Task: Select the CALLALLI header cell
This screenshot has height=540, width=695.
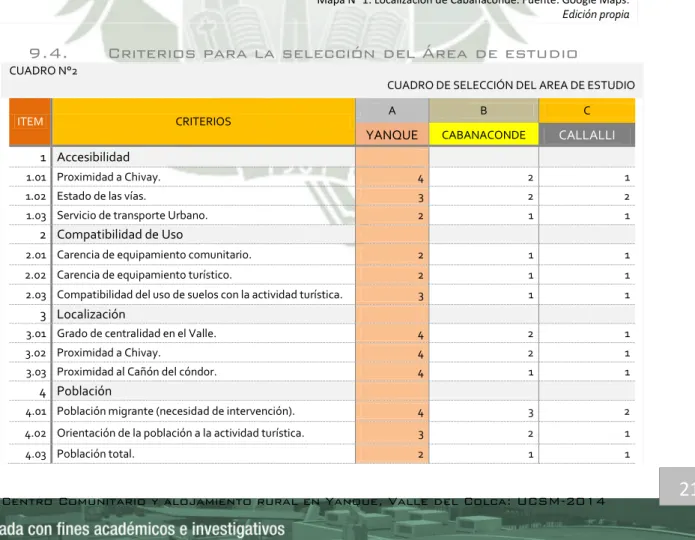Action: pos(587,135)
